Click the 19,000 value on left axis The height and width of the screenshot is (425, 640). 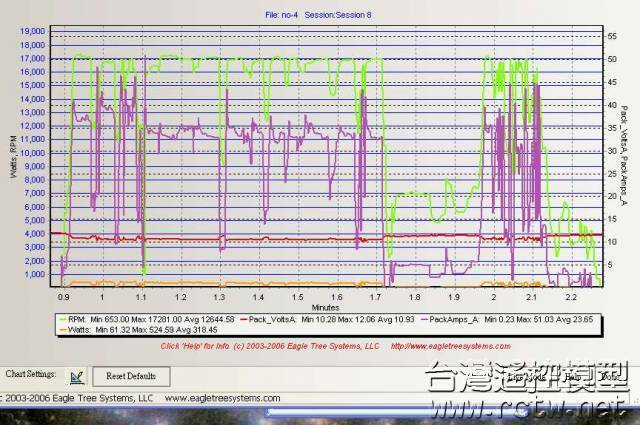[32, 31]
